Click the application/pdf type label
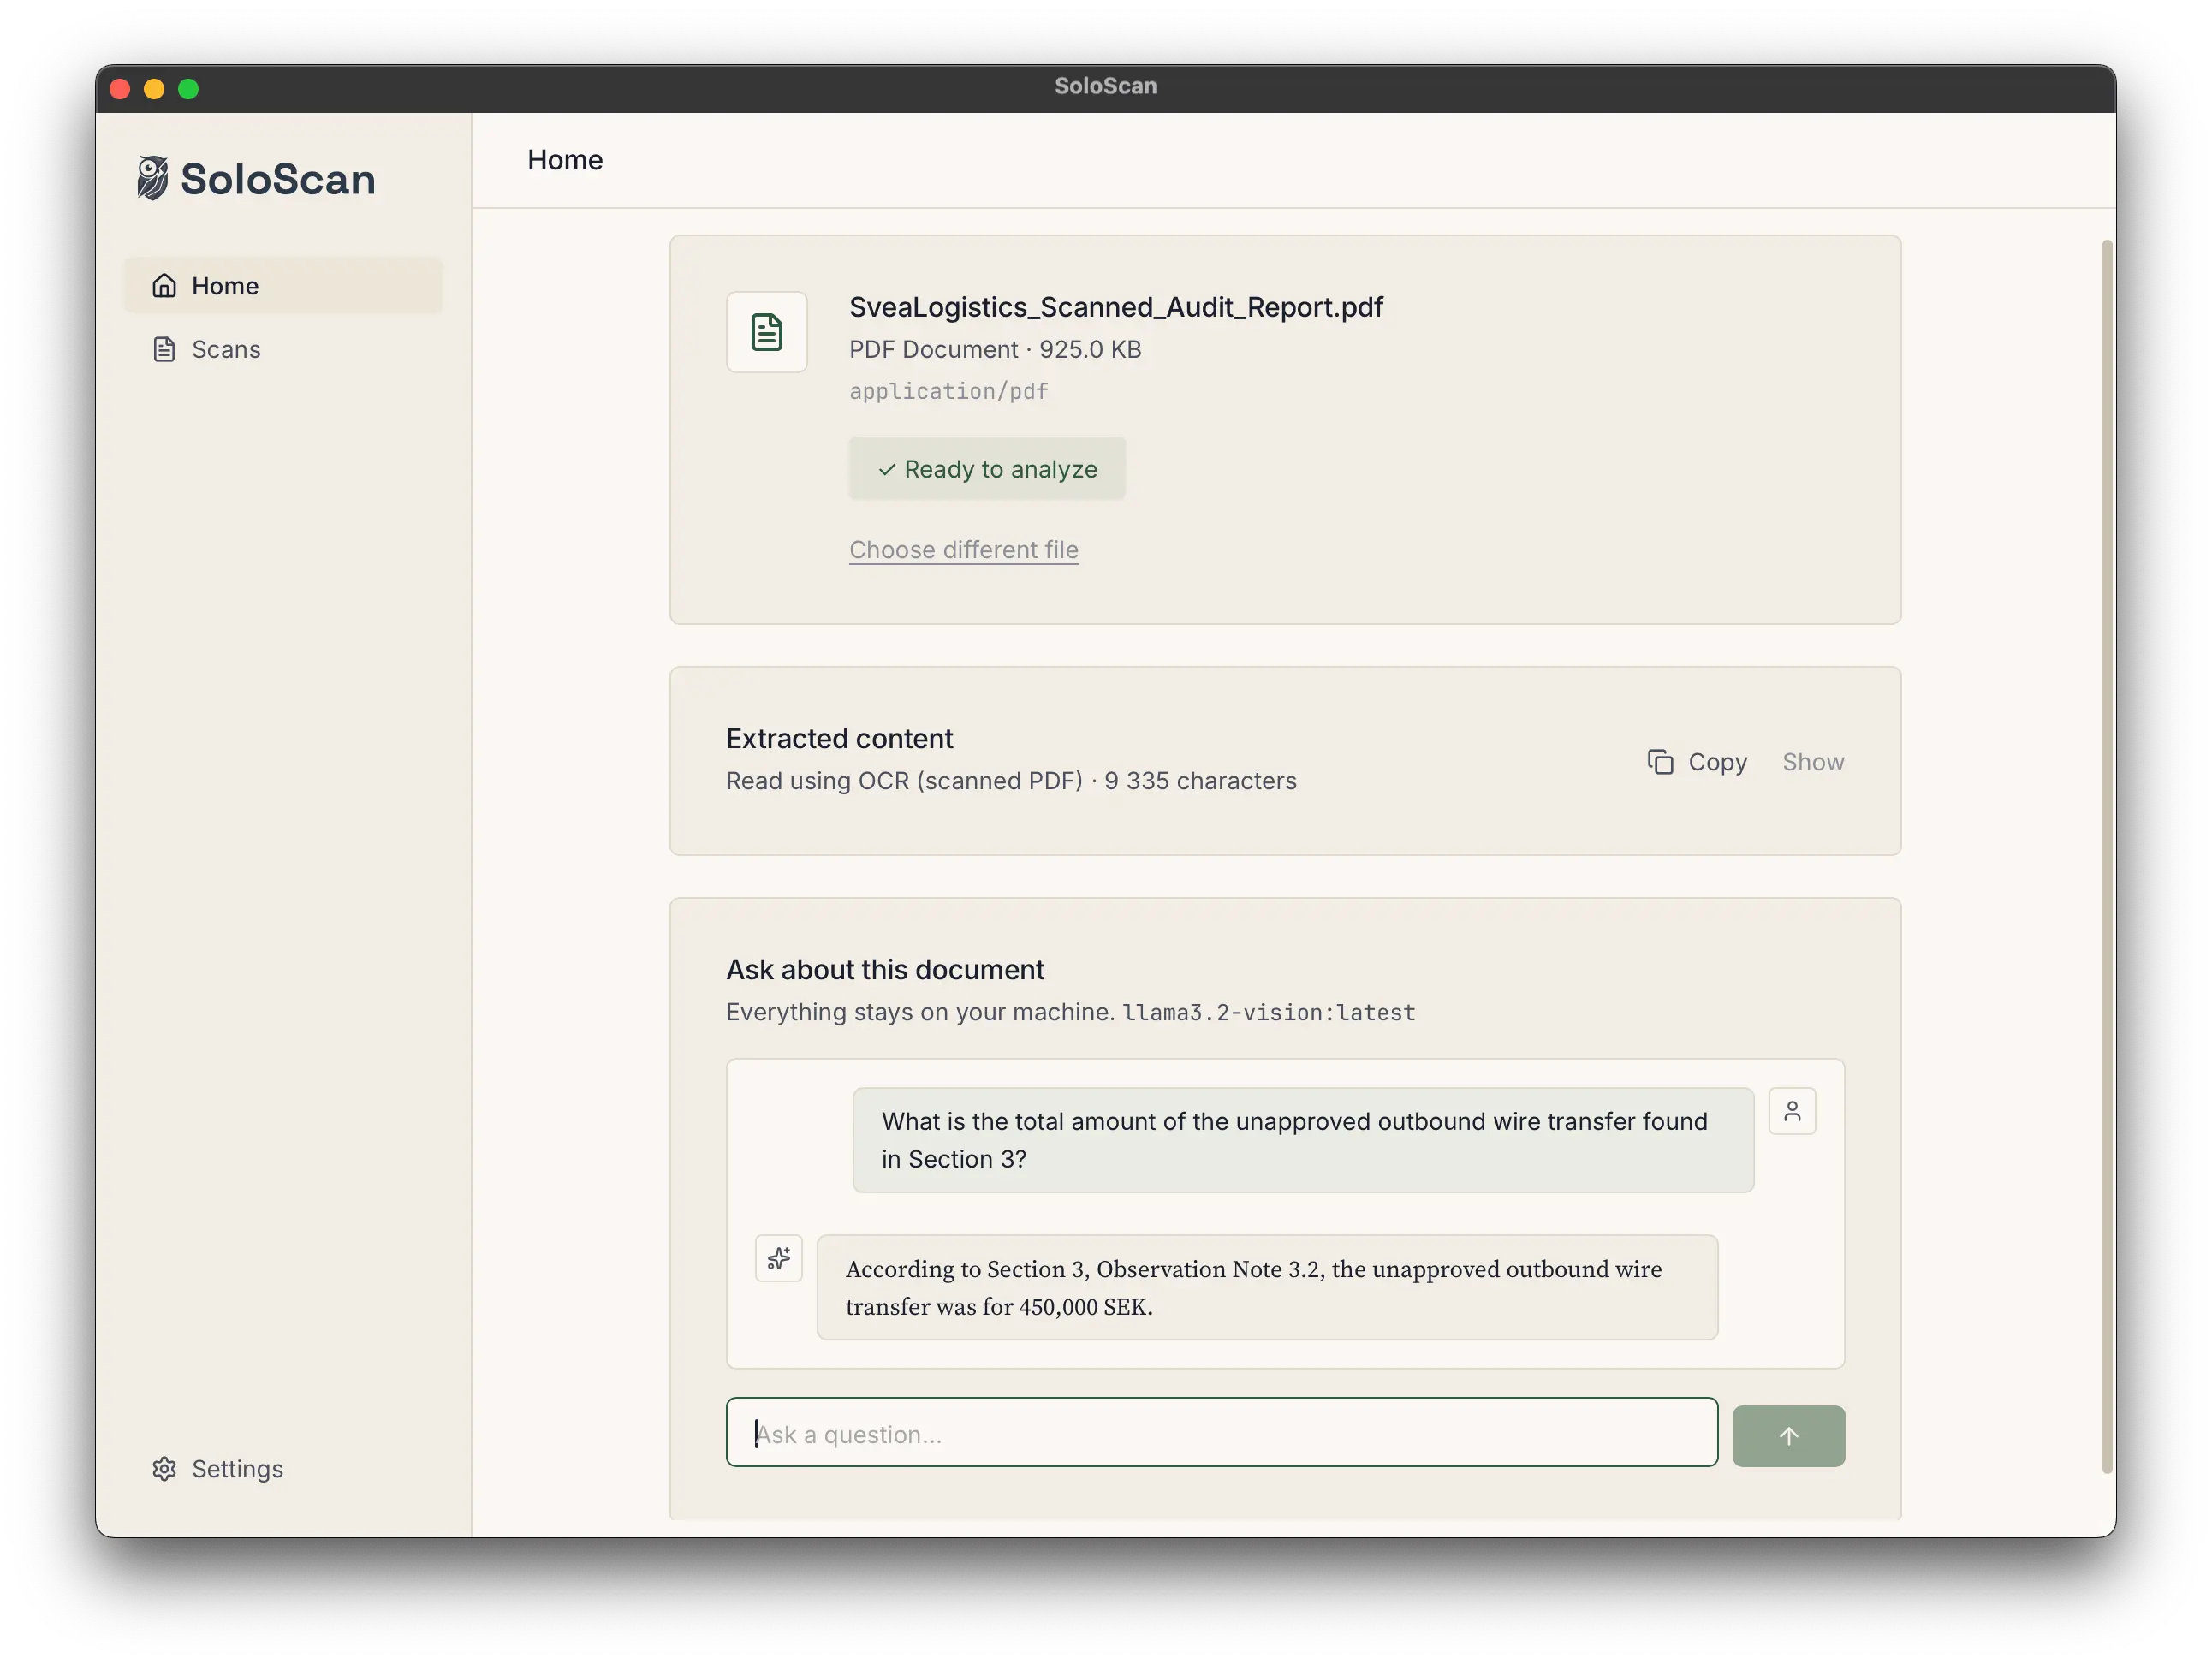The width and height of the screenshot is (2212, 1664). coord(949,391)
